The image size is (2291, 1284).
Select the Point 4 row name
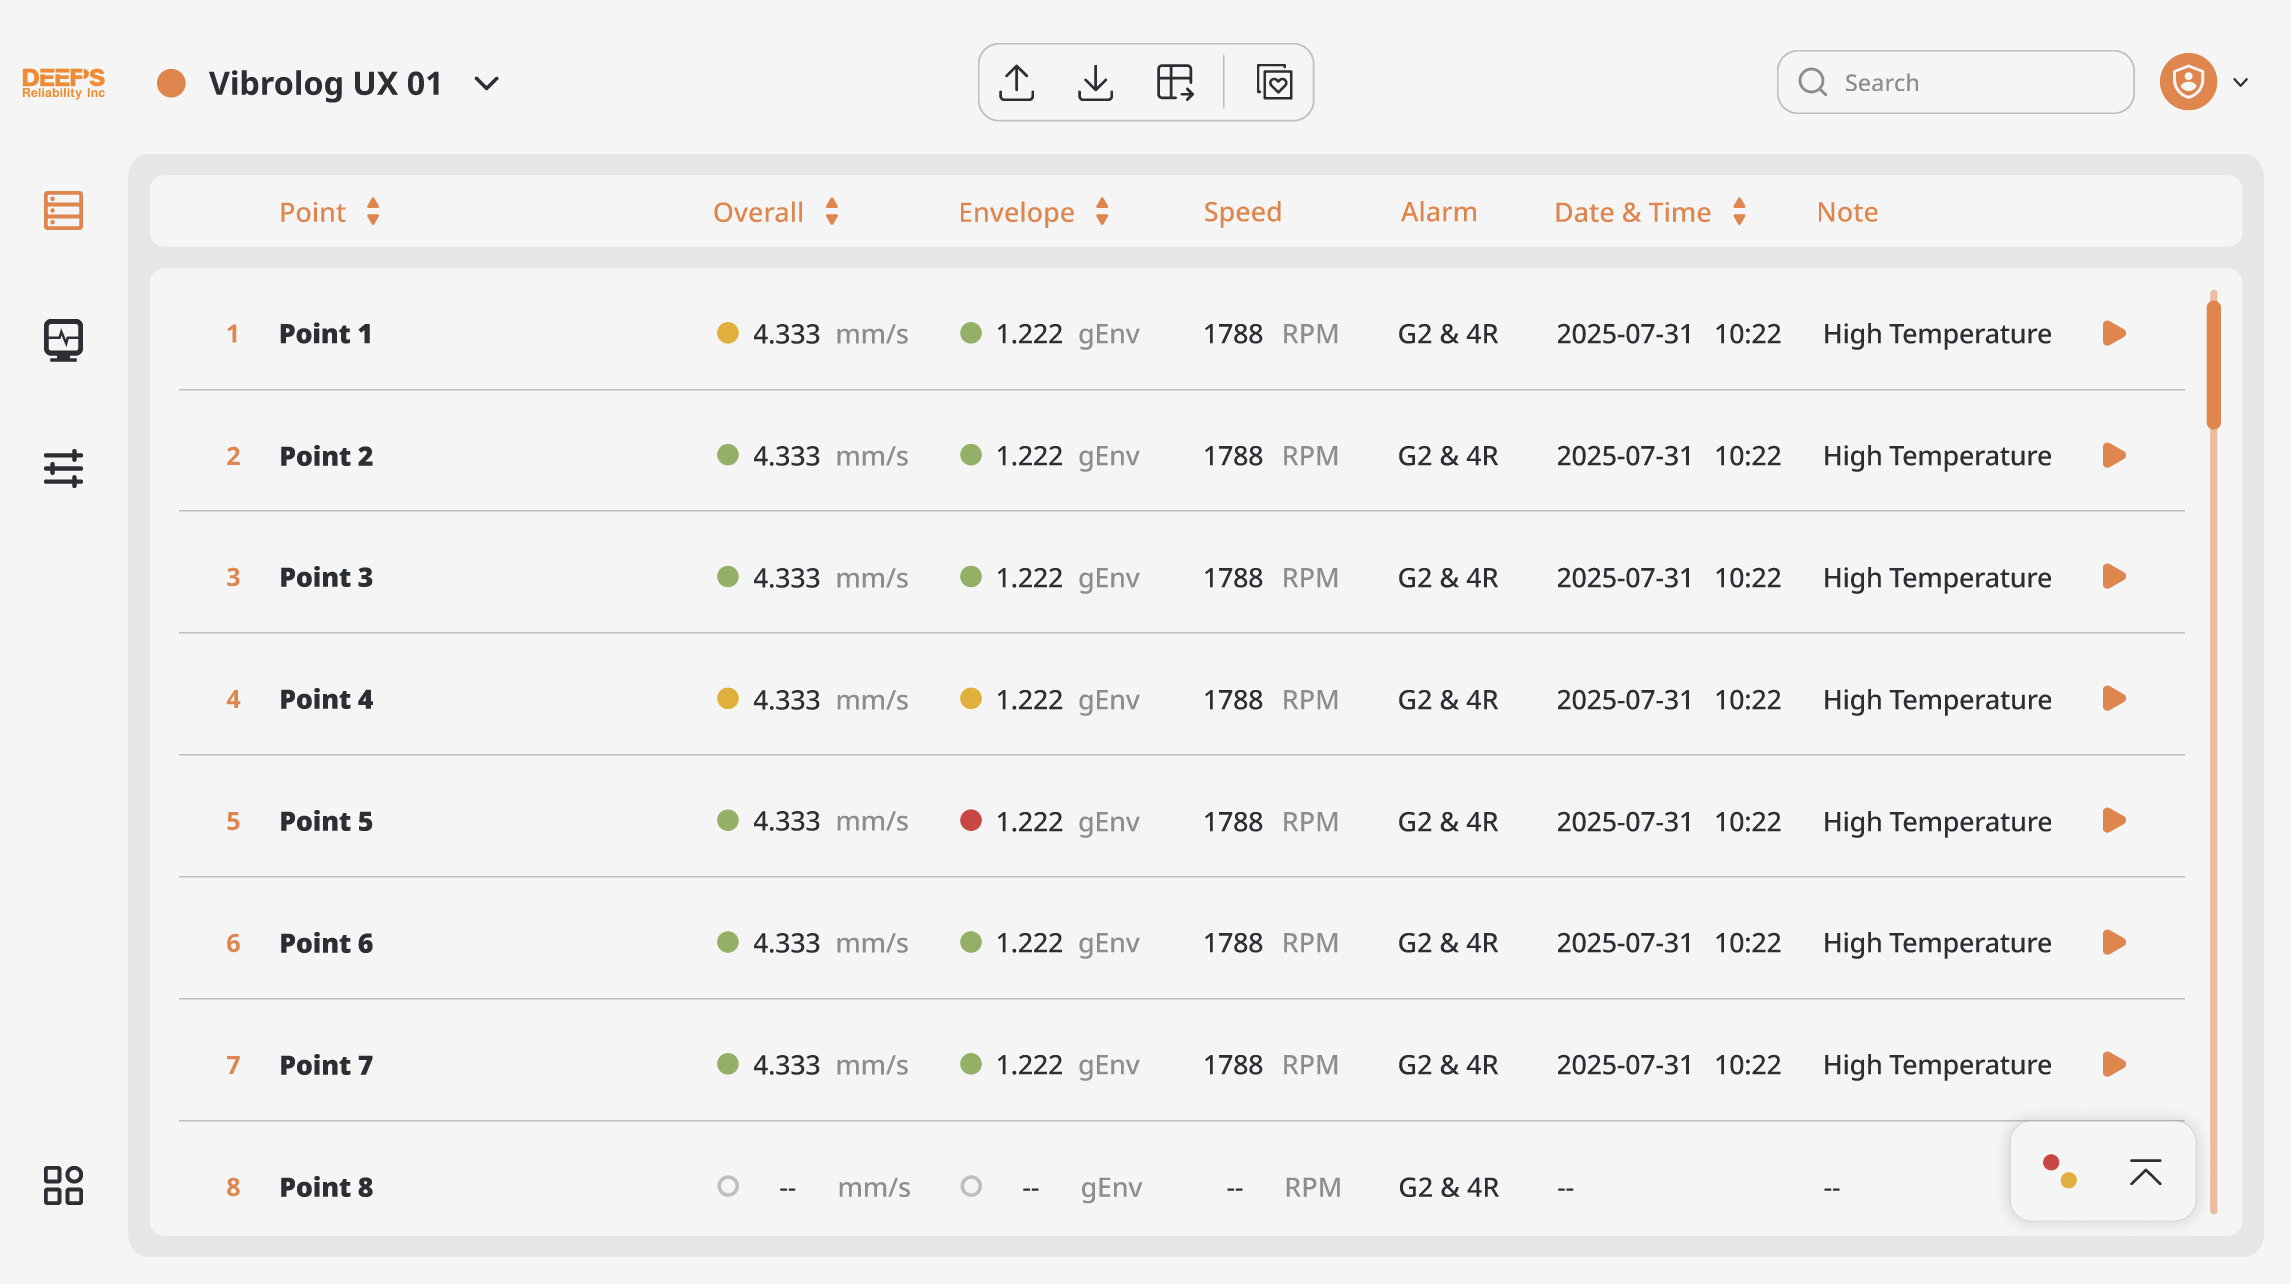point(326,700)
